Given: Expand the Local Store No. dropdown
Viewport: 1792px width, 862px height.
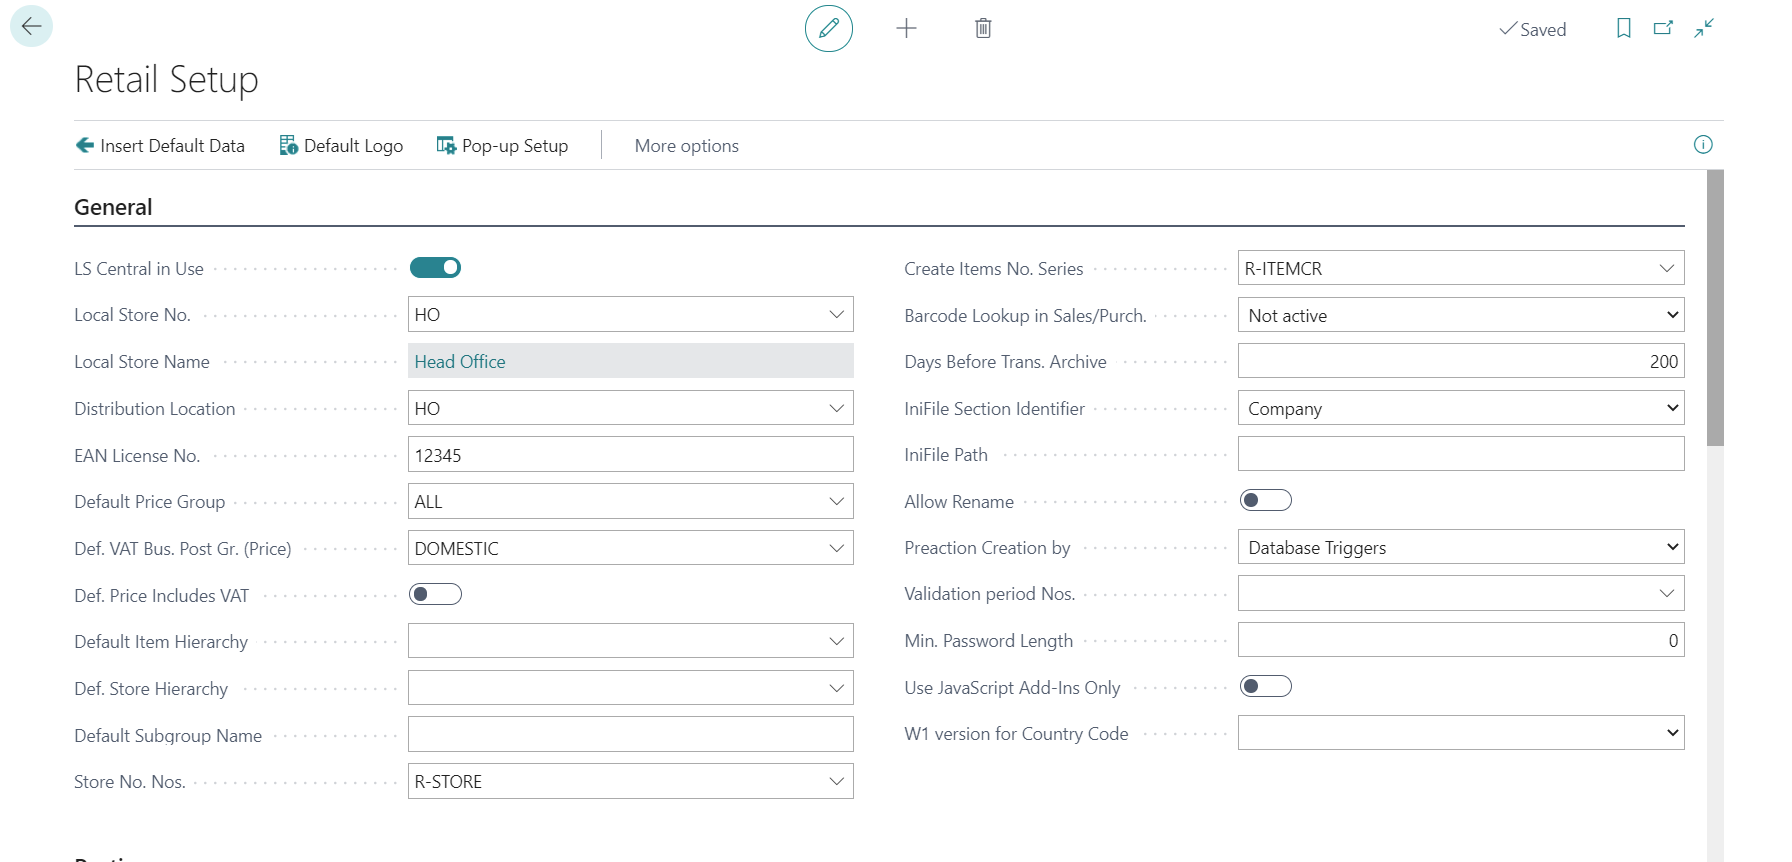Looking at the screenshot, I should coord(836,315).
